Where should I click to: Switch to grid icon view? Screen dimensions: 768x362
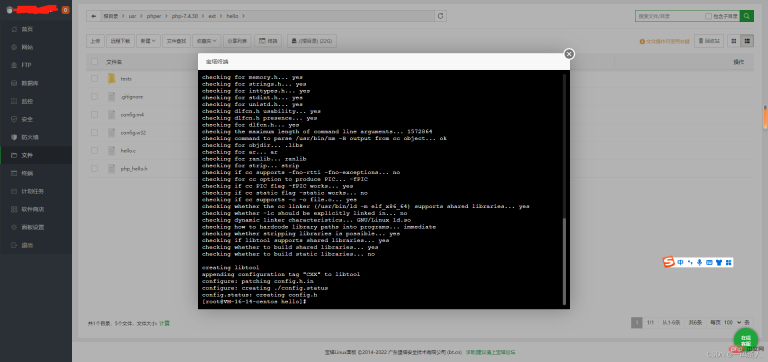(x=734, y=41)
